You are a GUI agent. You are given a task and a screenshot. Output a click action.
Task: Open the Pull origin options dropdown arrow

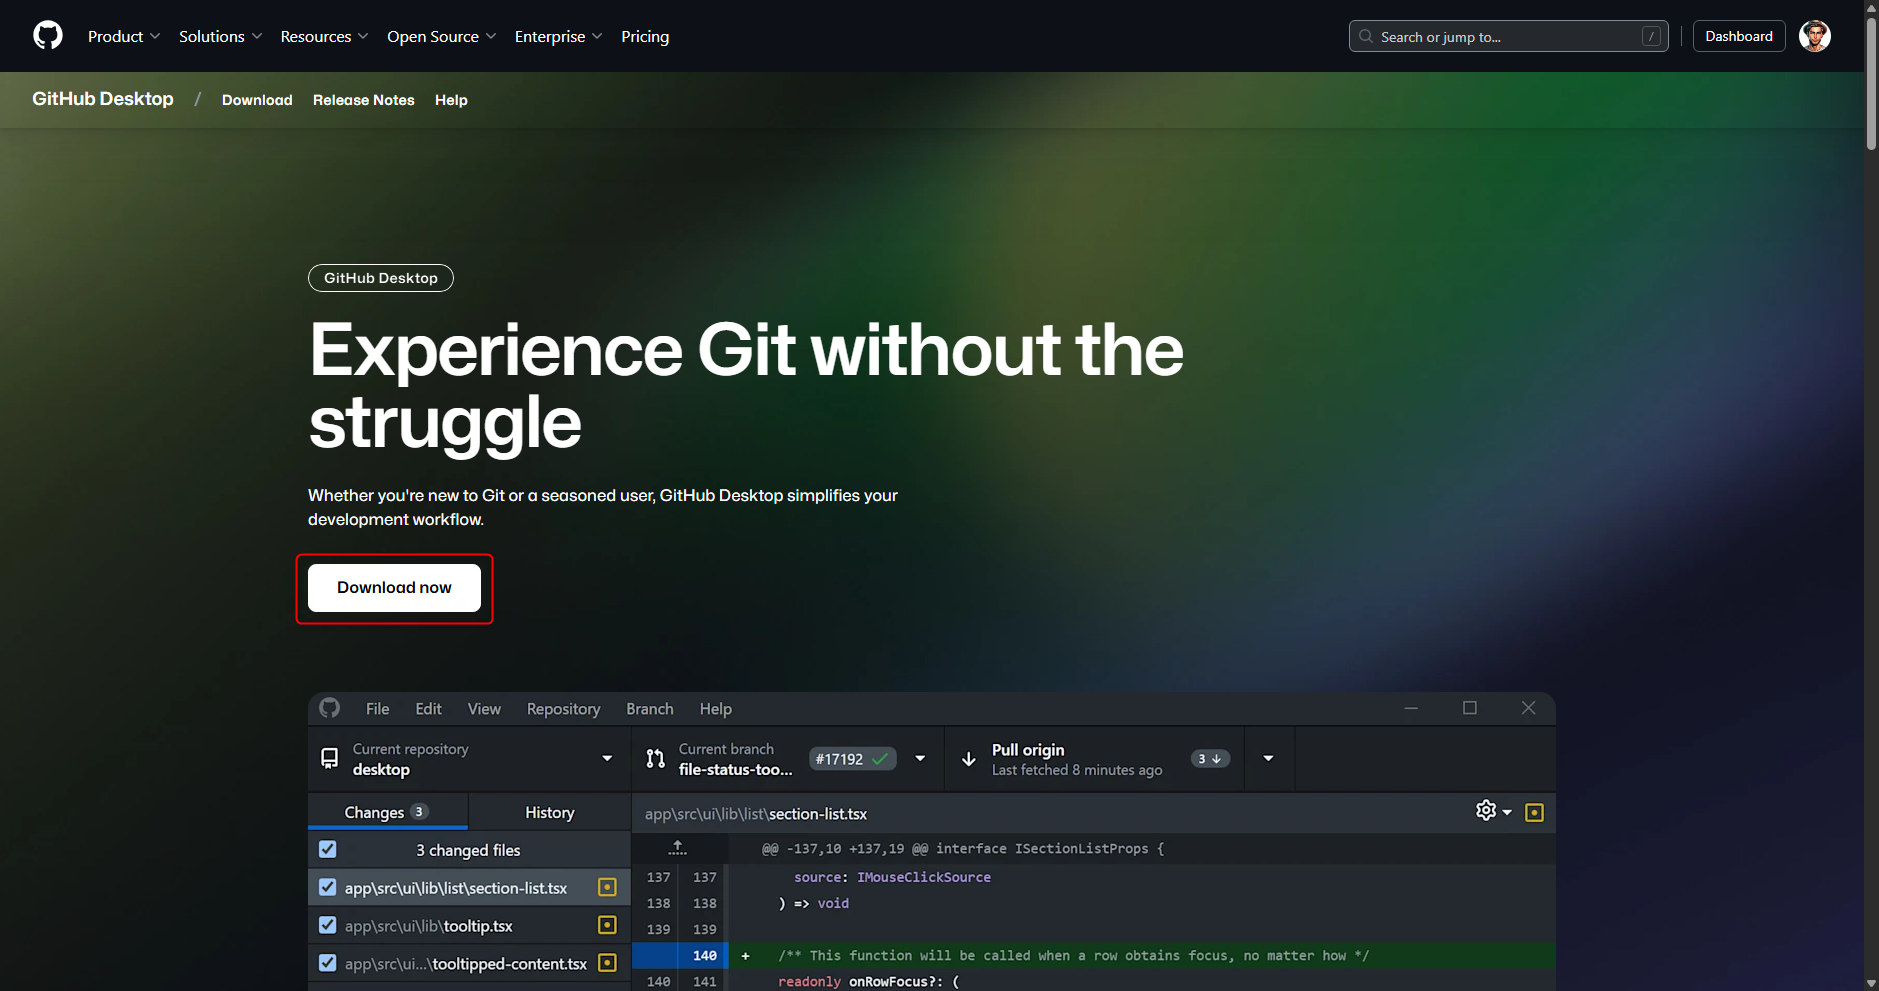click(1268, 759)
